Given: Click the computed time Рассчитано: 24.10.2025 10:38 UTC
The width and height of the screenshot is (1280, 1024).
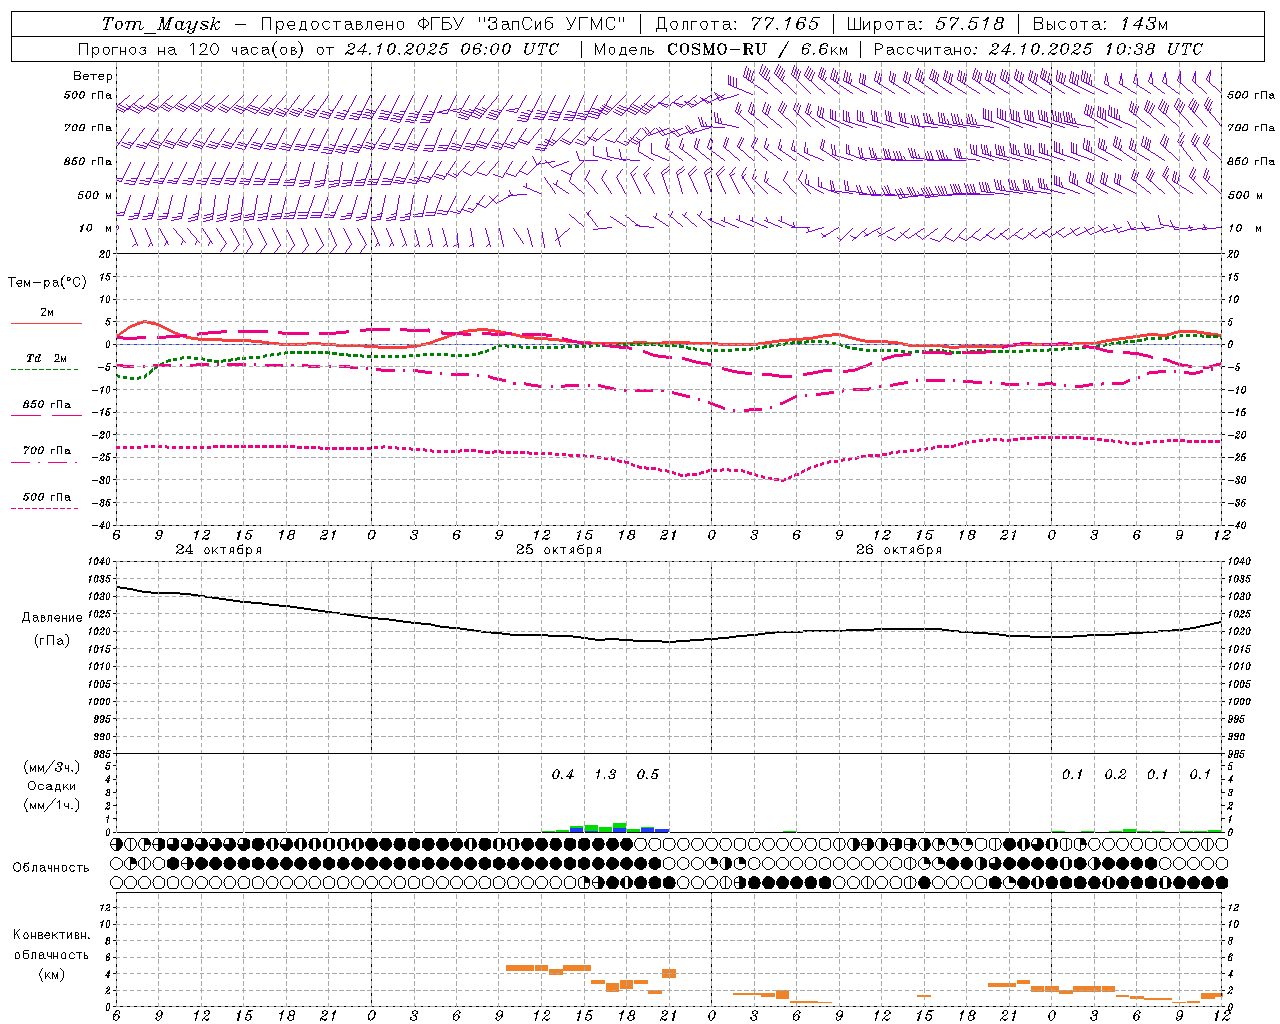Looking at the screenshot, I should tap(1038, 49).
